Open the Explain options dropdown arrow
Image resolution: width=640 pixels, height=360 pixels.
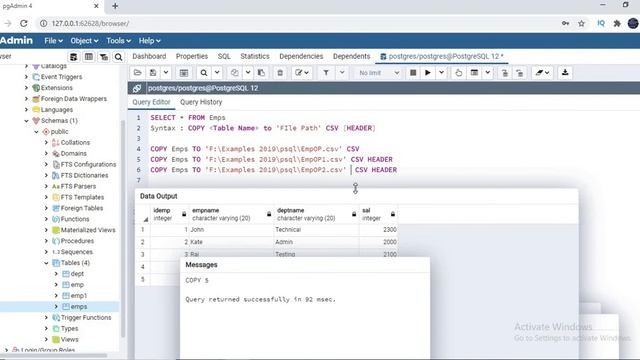point(487,73)
